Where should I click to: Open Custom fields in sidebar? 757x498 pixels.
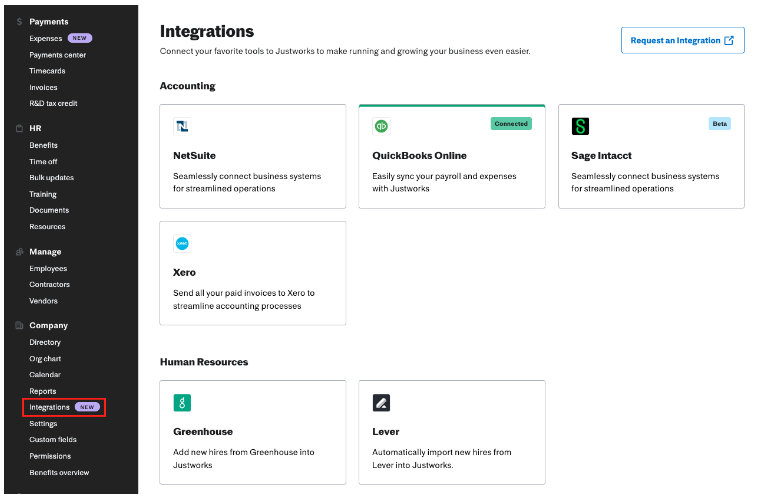[x=53, y=440]
